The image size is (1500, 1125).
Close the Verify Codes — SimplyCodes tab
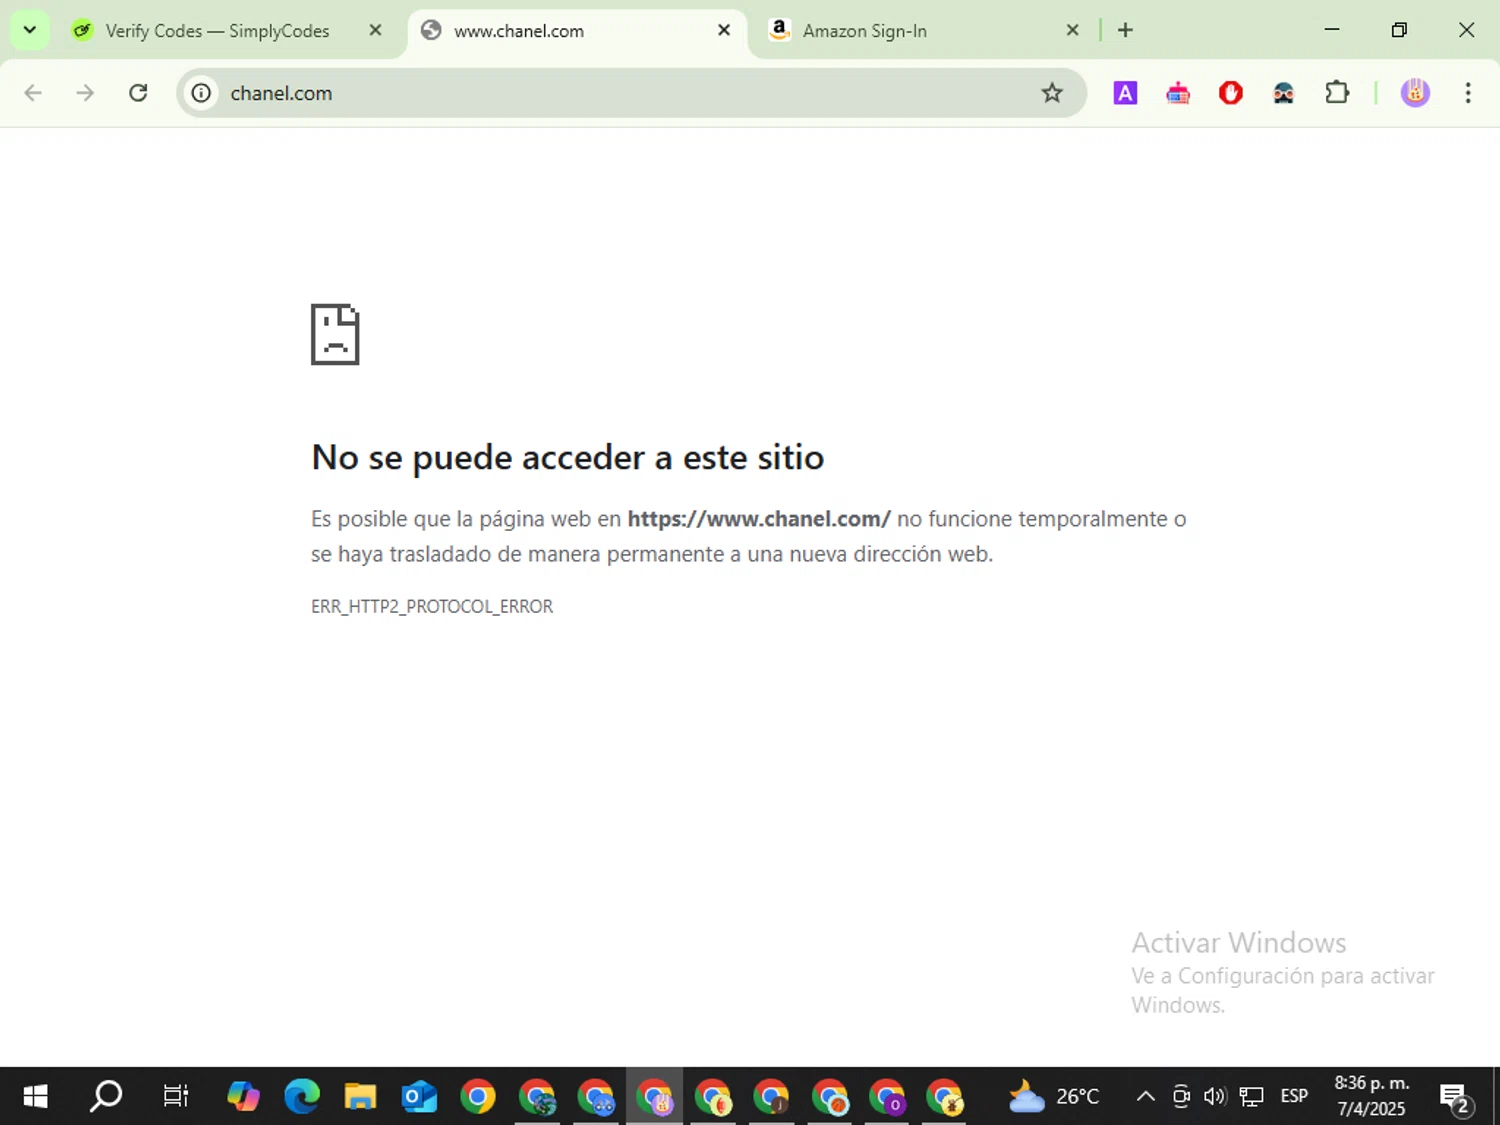point(375,30)
